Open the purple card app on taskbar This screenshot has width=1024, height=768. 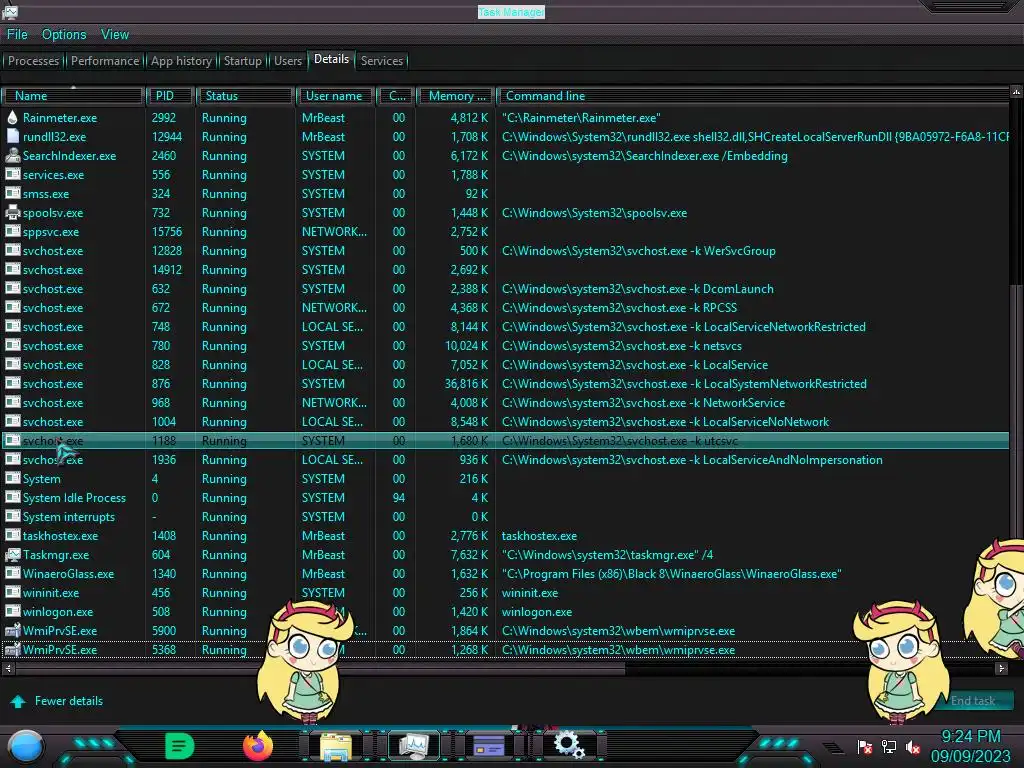coord(489,746)
